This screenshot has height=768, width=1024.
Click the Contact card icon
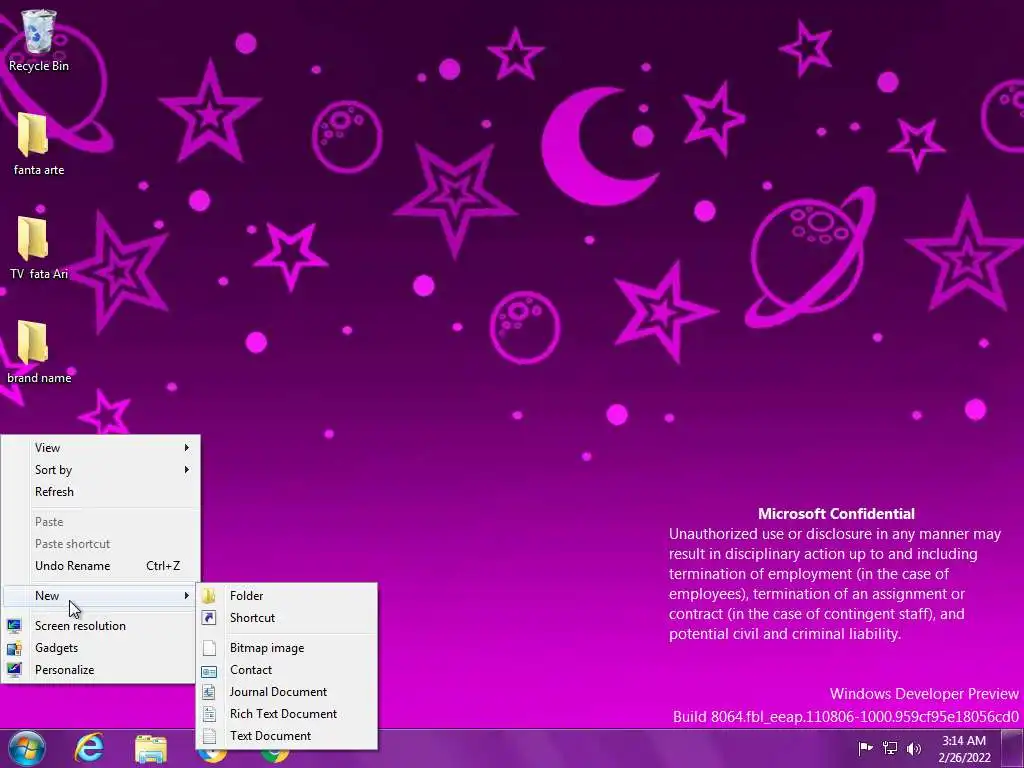pyautogui.click(x=209, y=671)
